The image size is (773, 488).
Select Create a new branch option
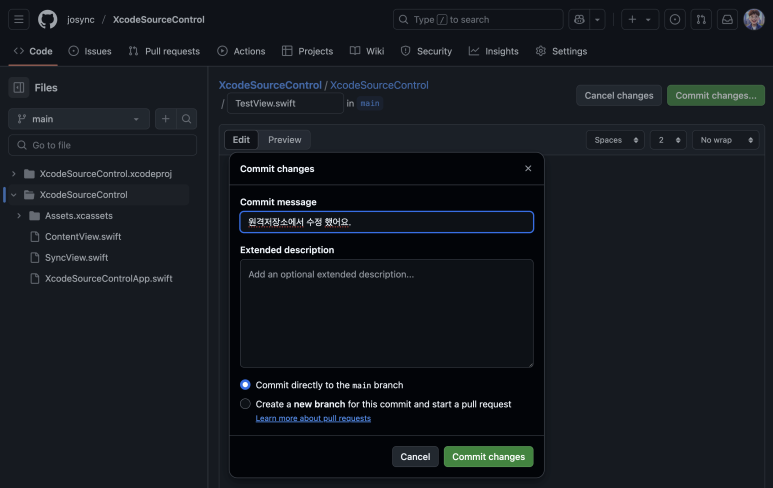coord(245,404)
